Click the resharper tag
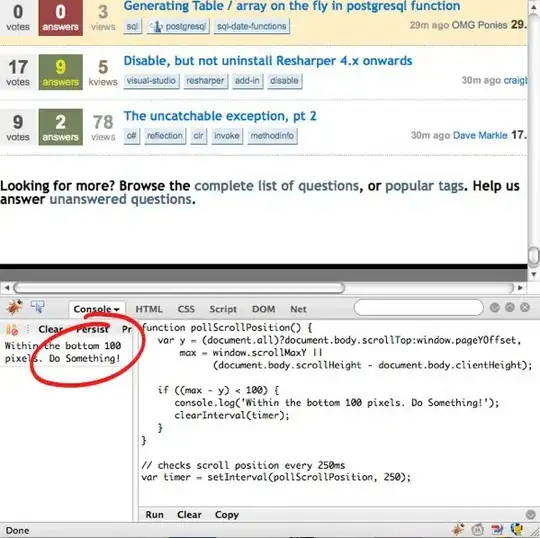The height and width of the screenshot is (538, 540). tap(205, 81)
